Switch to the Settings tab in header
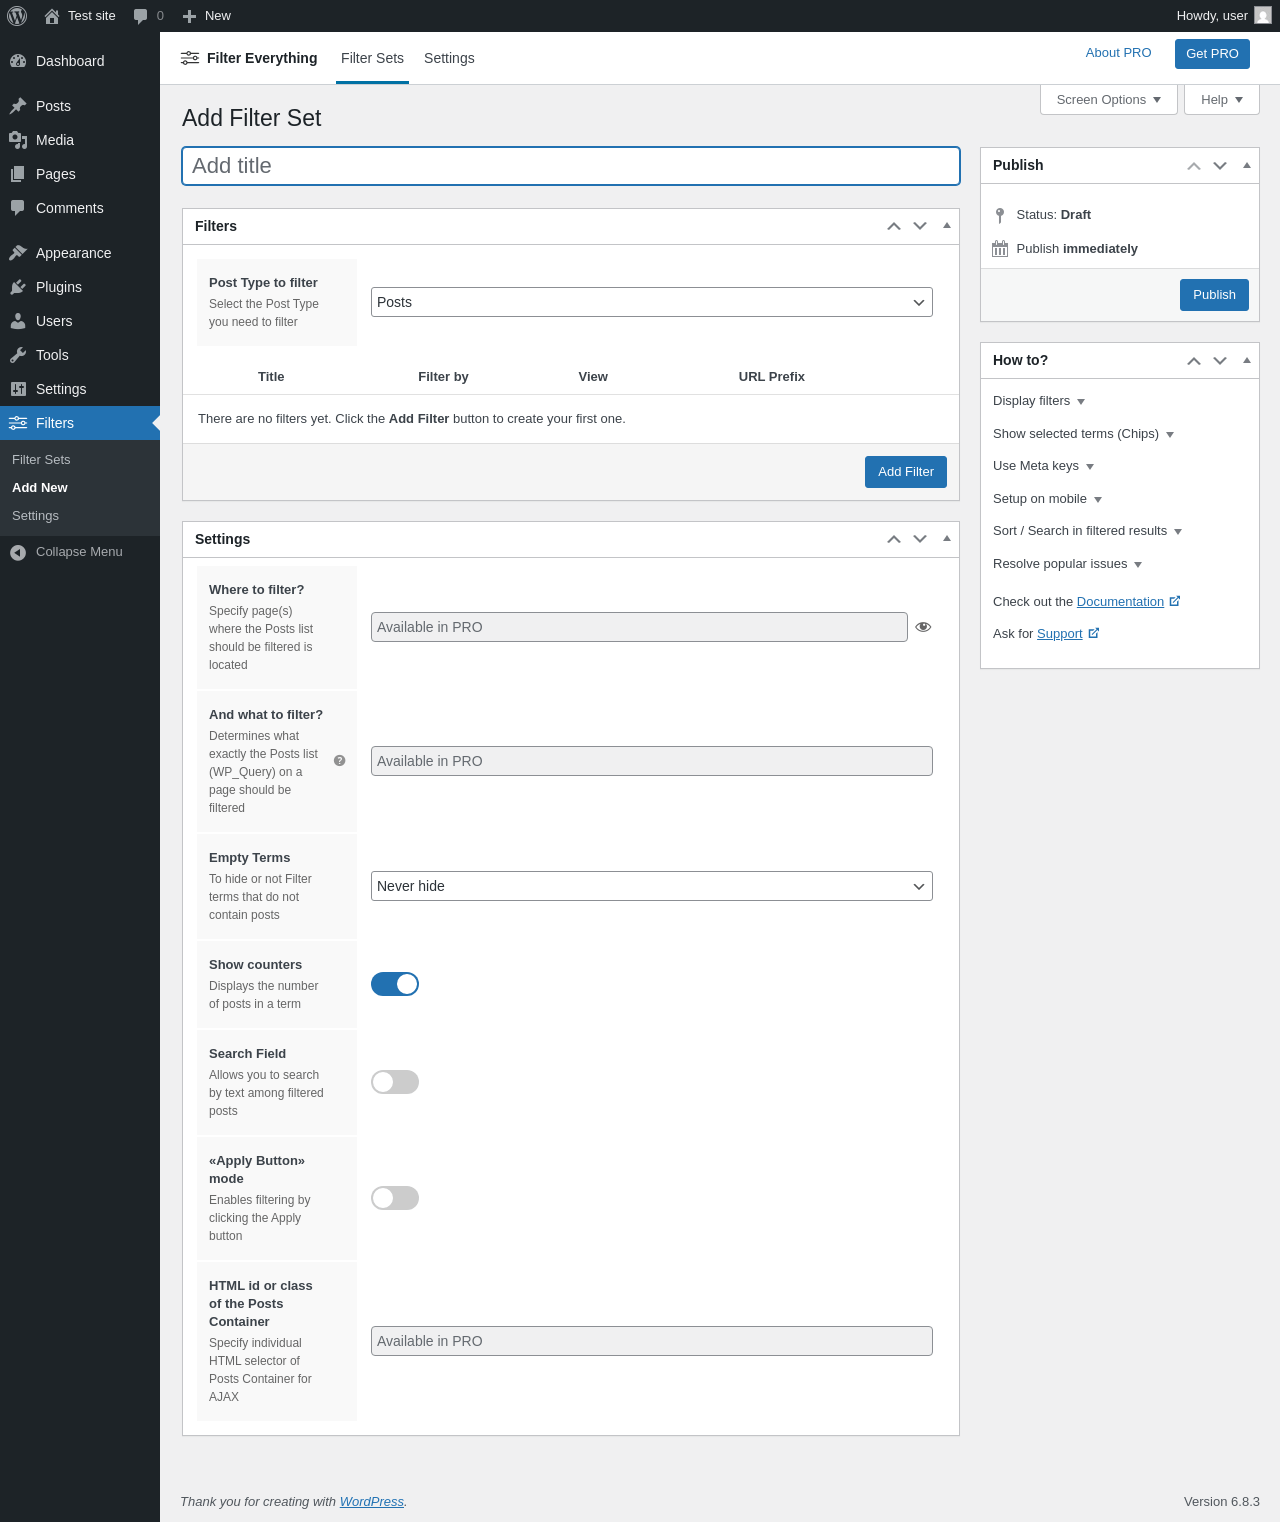This screenshot has height=1522, width=1280. tap(449, 58)
